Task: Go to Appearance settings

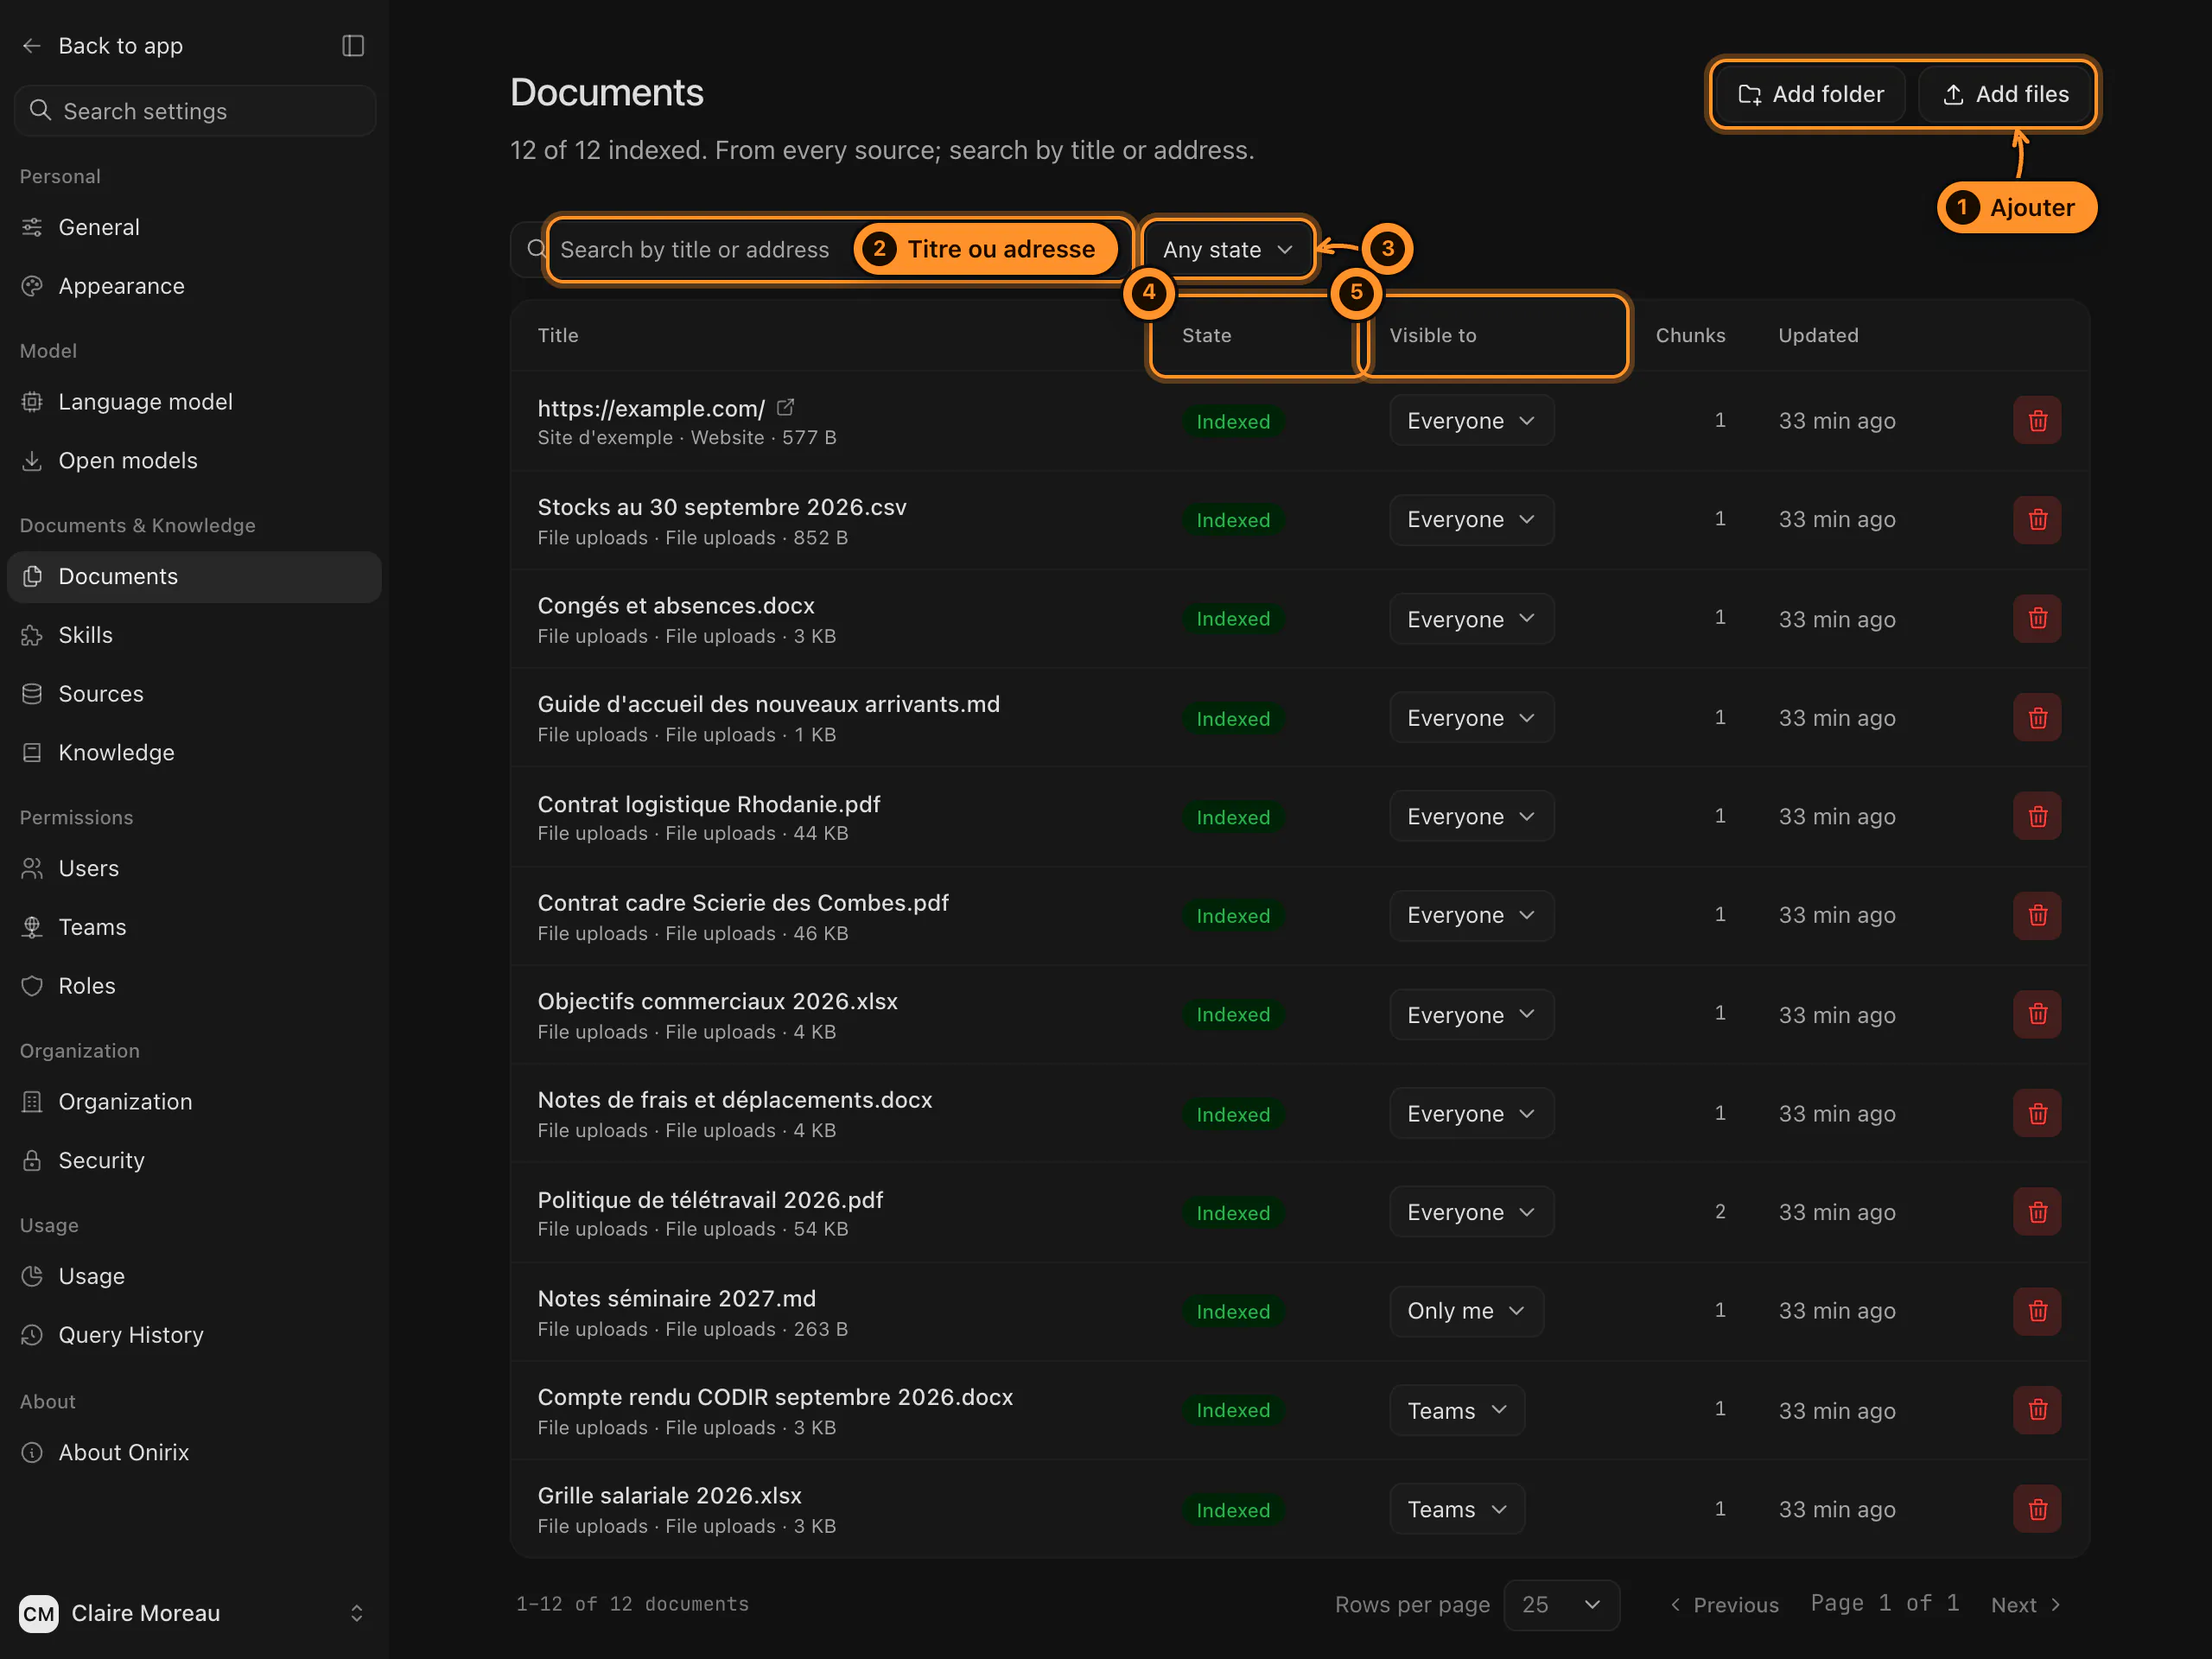Action: (194, 286)
